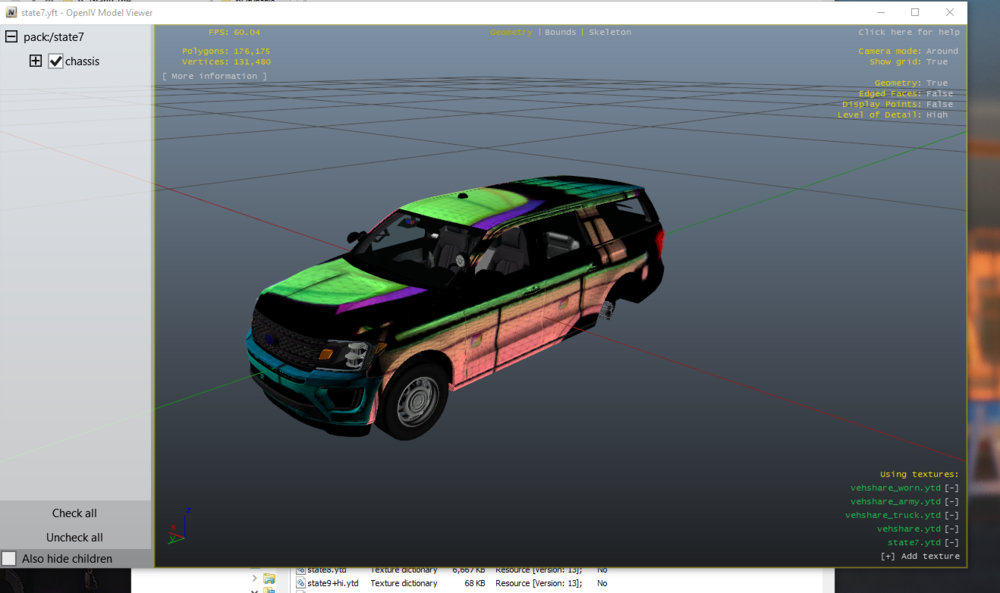This screenshot has width=1000, height=593.
Task: Switch to the Bounds view tab
Action: click(560, 31)
